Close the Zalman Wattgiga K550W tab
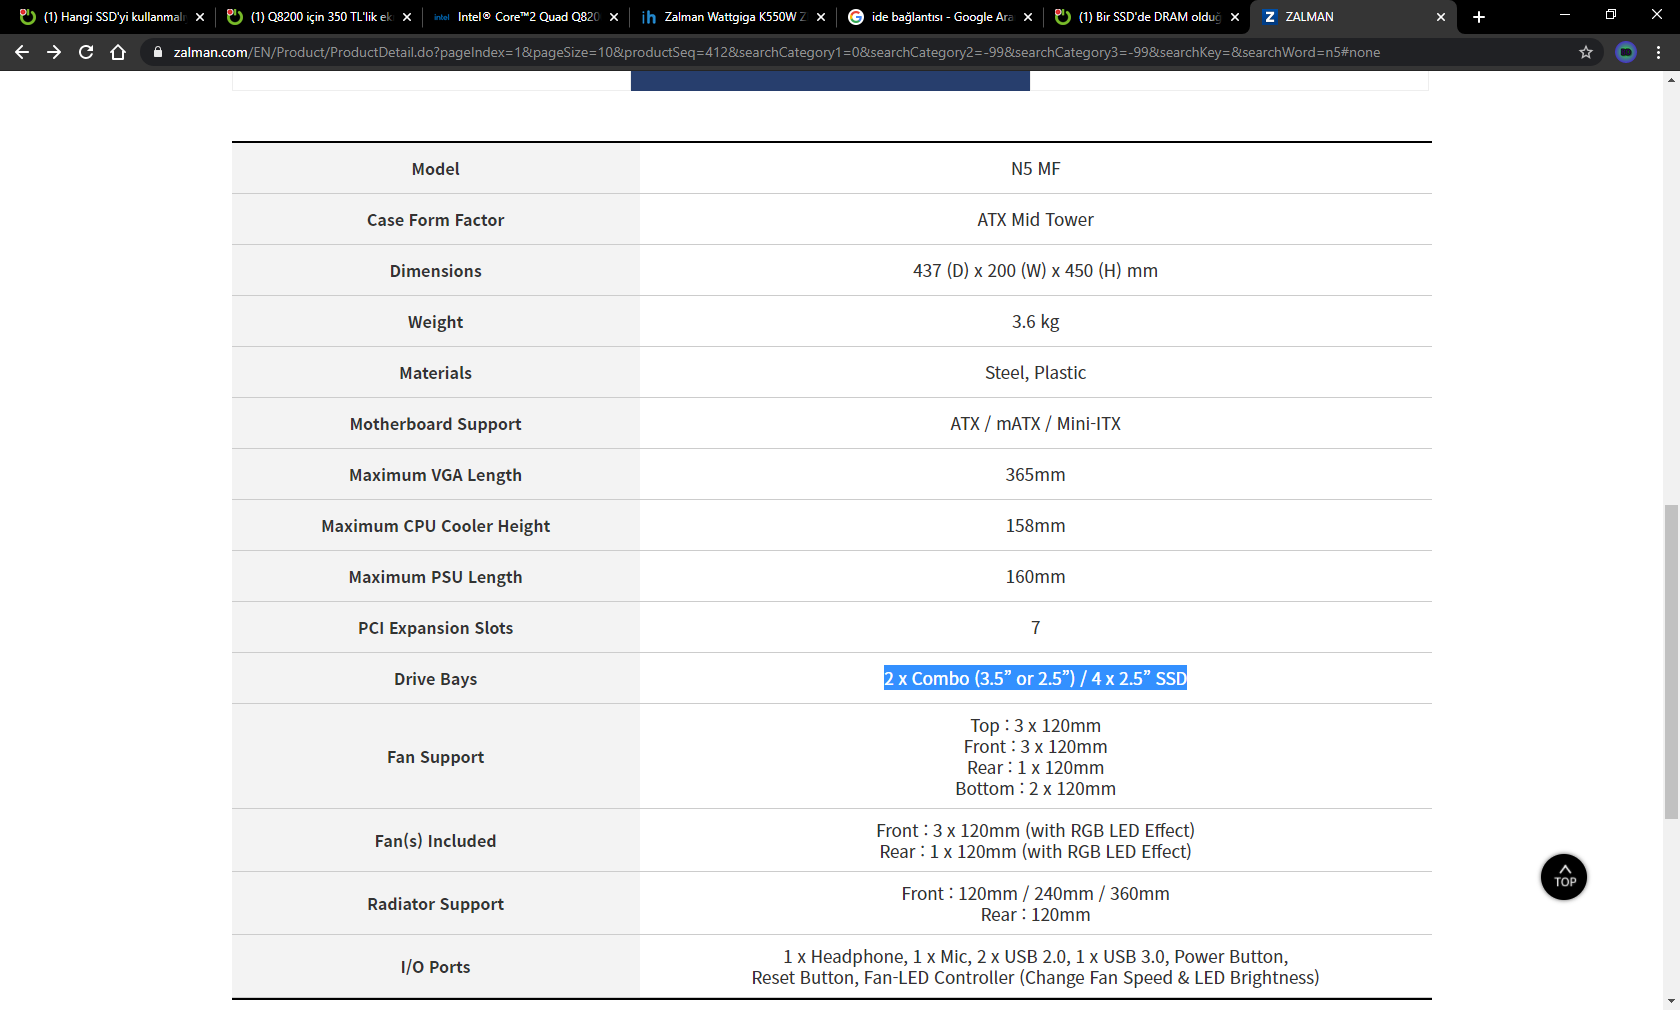1680x1010 pixels. 821,17
